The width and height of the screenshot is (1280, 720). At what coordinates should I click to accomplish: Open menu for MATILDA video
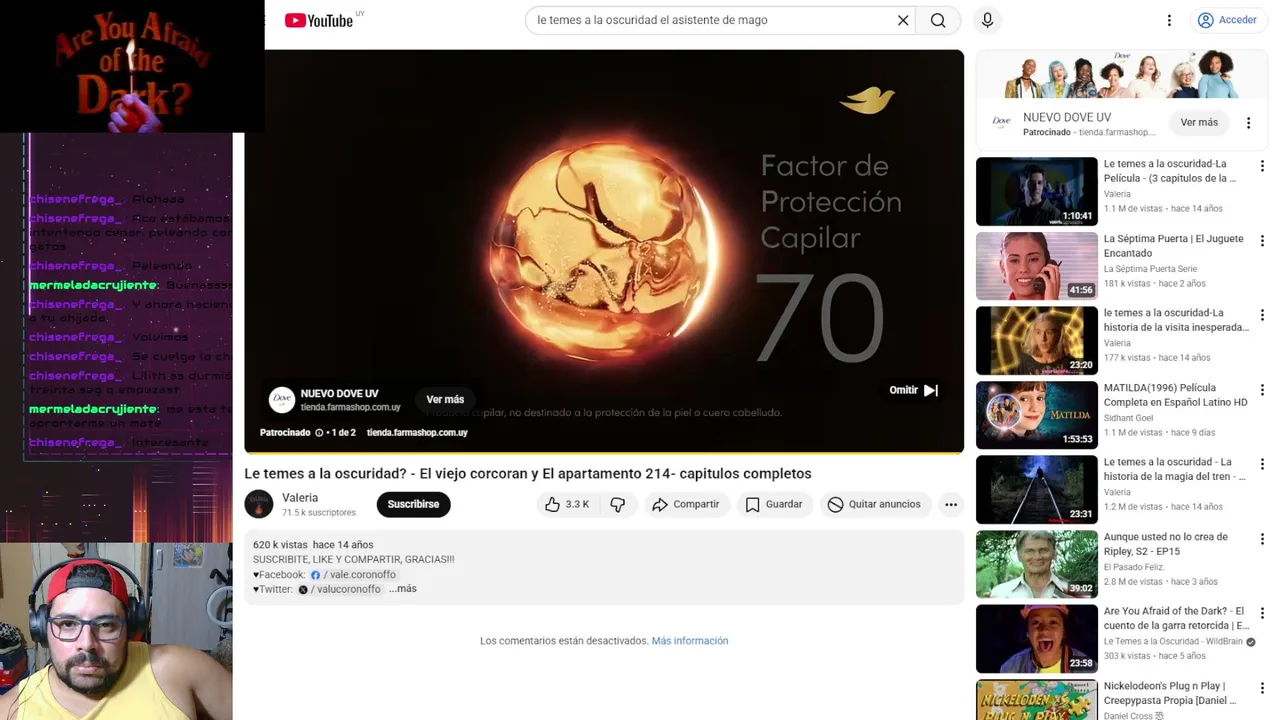click(x=1262, y=390)
